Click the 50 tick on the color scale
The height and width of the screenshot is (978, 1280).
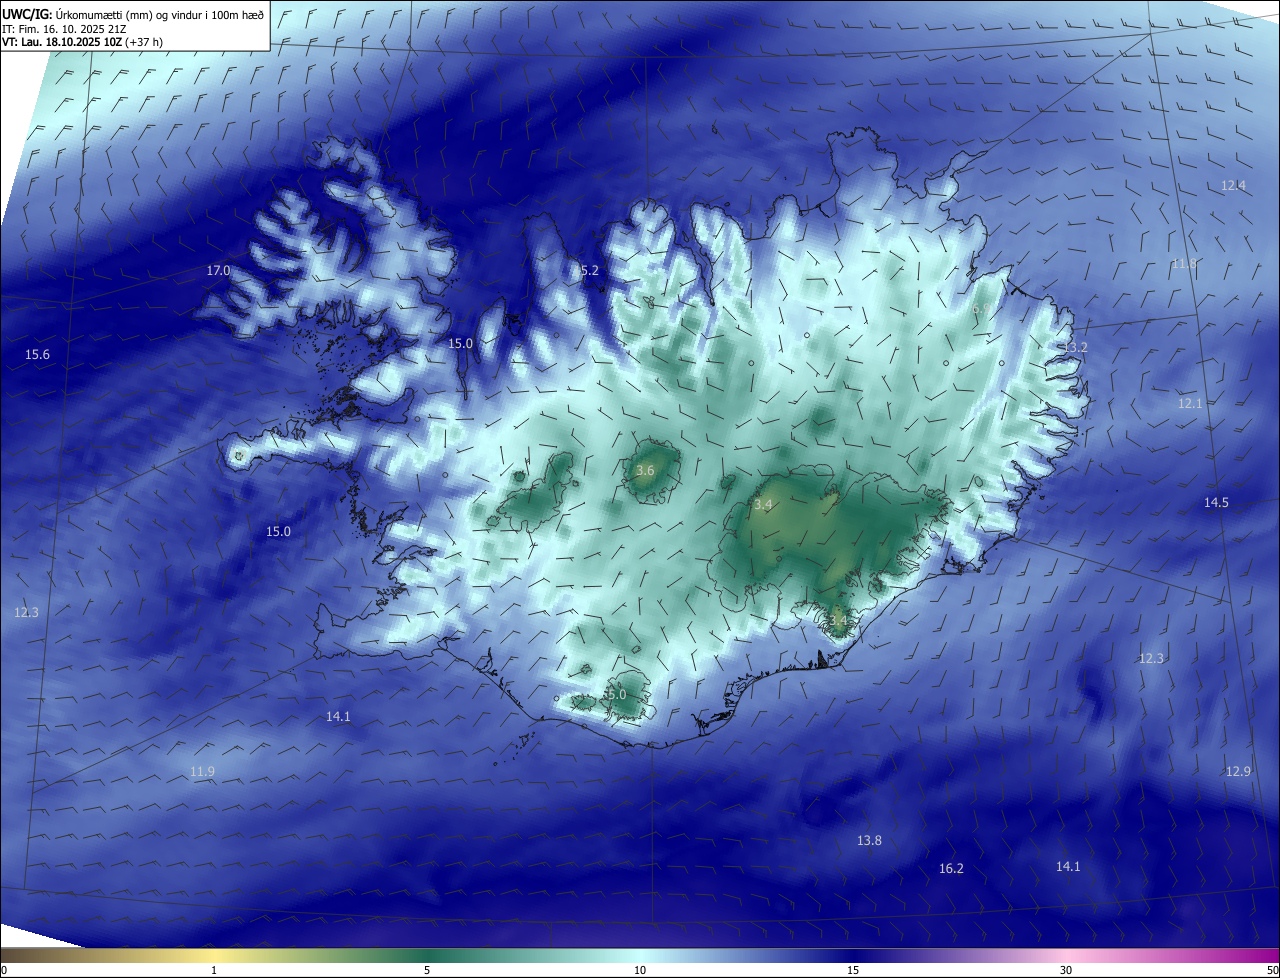pos(1272,970)
